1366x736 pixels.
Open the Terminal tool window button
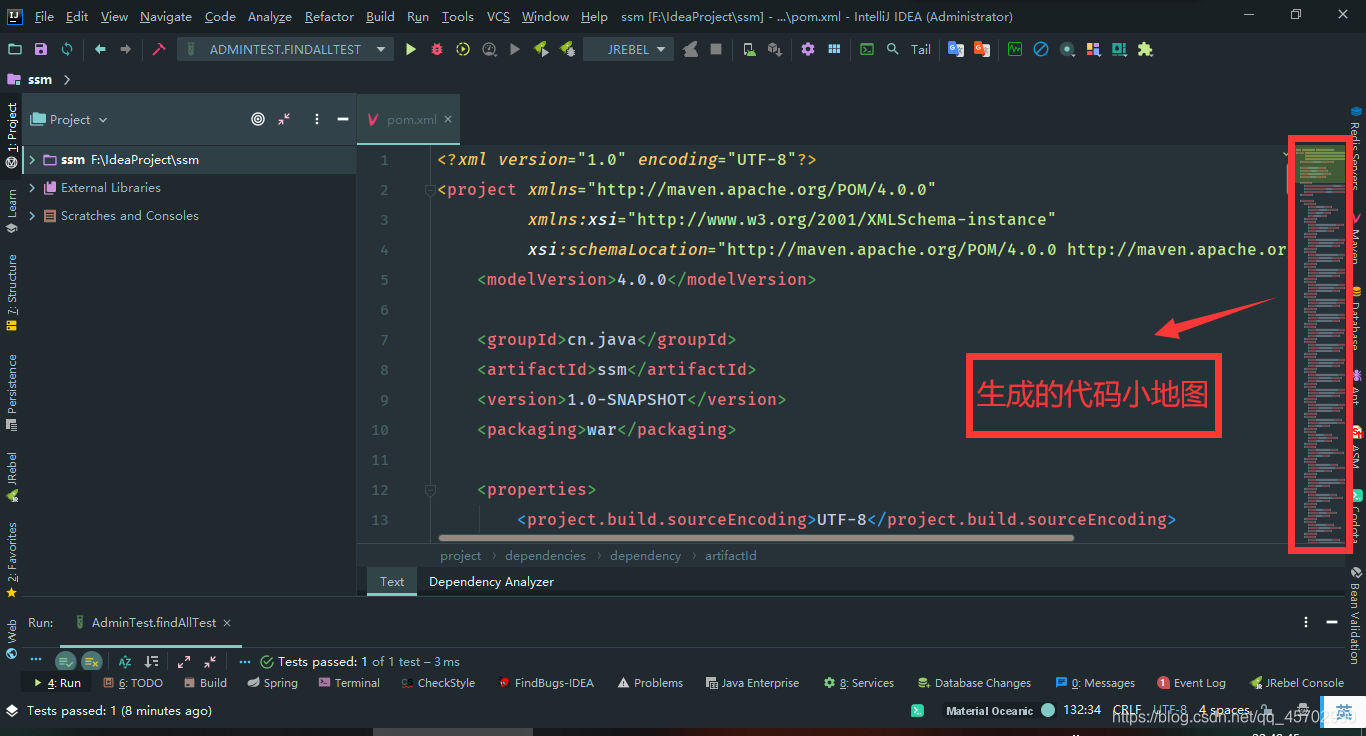[x=349, y=683]
